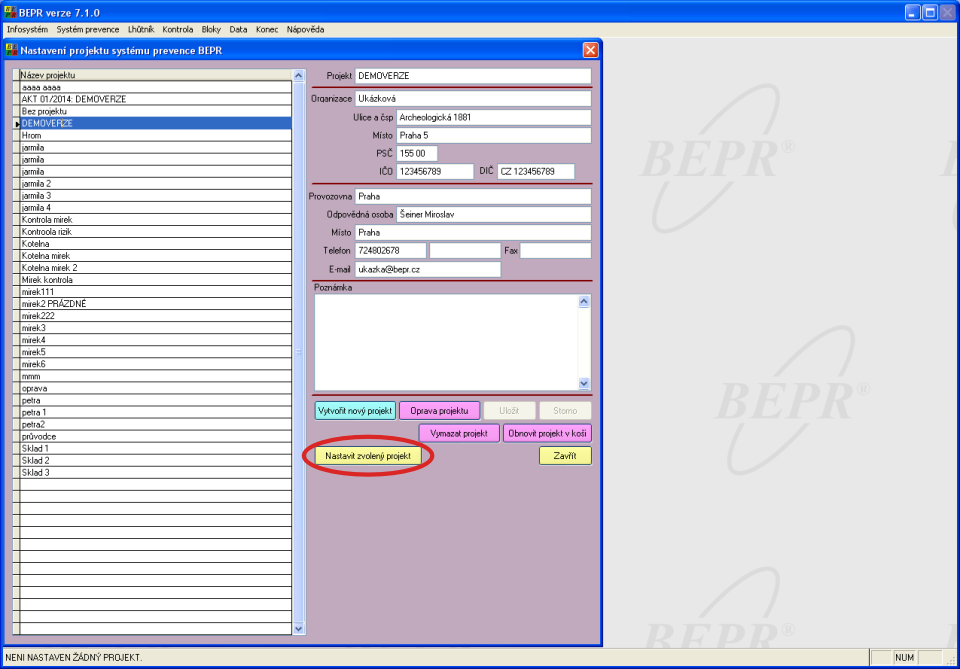The height and width of the screenshot is (669, 960).
Task: Click the icon in the Nastavení projektu title bar
Action: (x=12, y=50)
